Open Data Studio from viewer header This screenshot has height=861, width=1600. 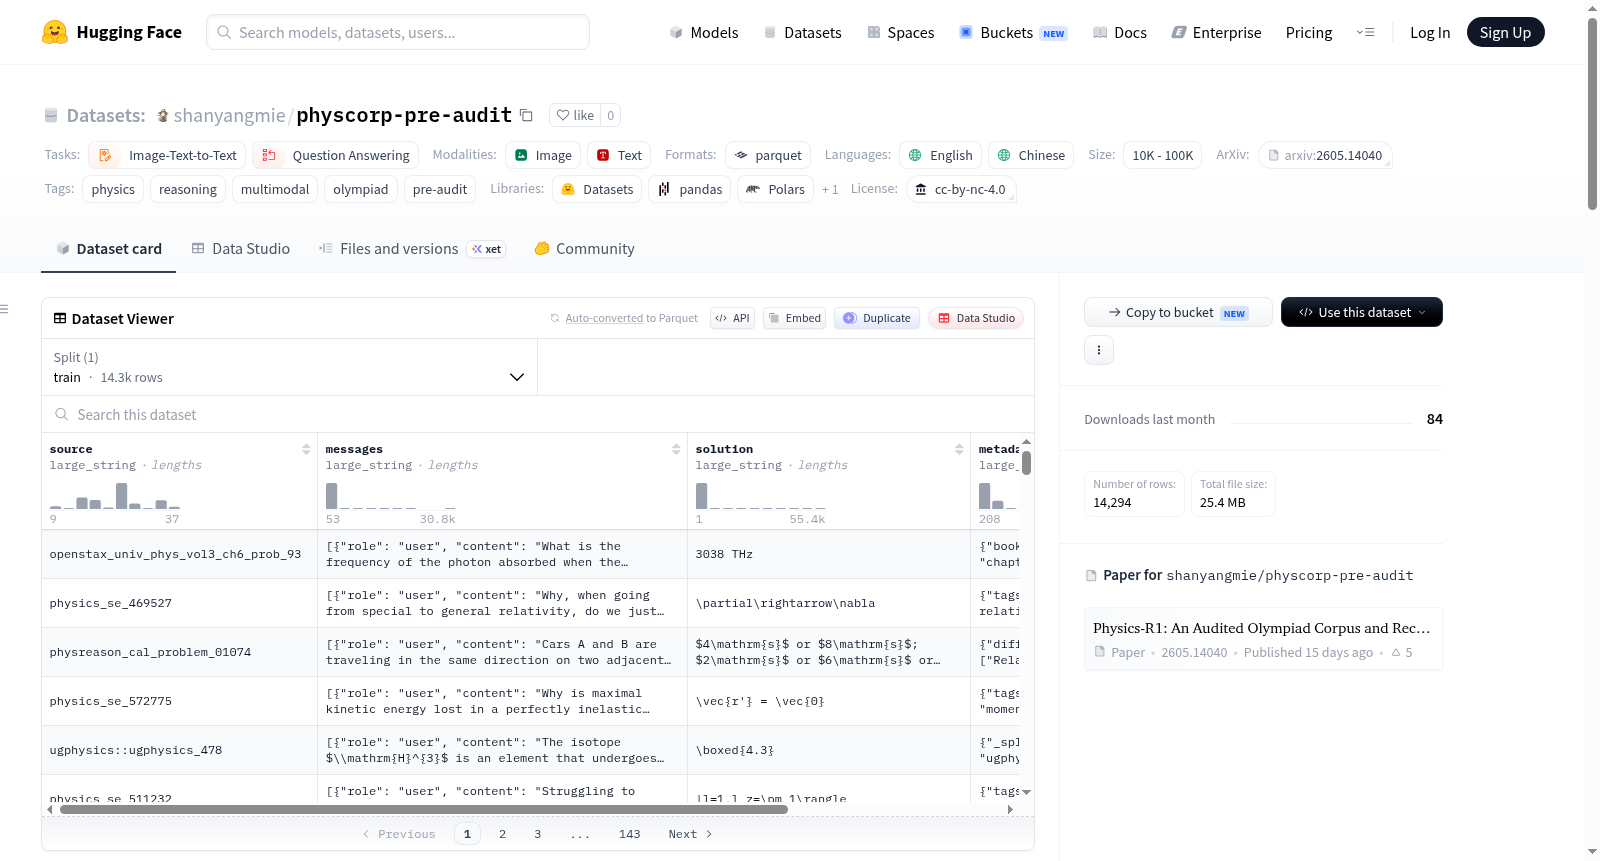[x=976, y=318]
